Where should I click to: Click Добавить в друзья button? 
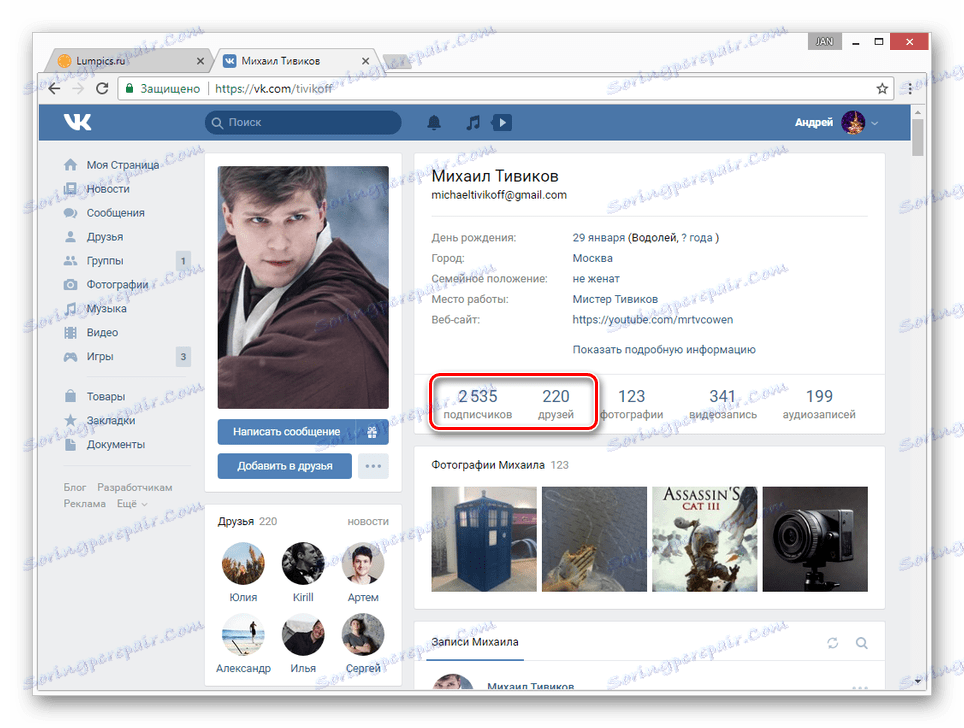pyautogui.click(x=285, y=466)
